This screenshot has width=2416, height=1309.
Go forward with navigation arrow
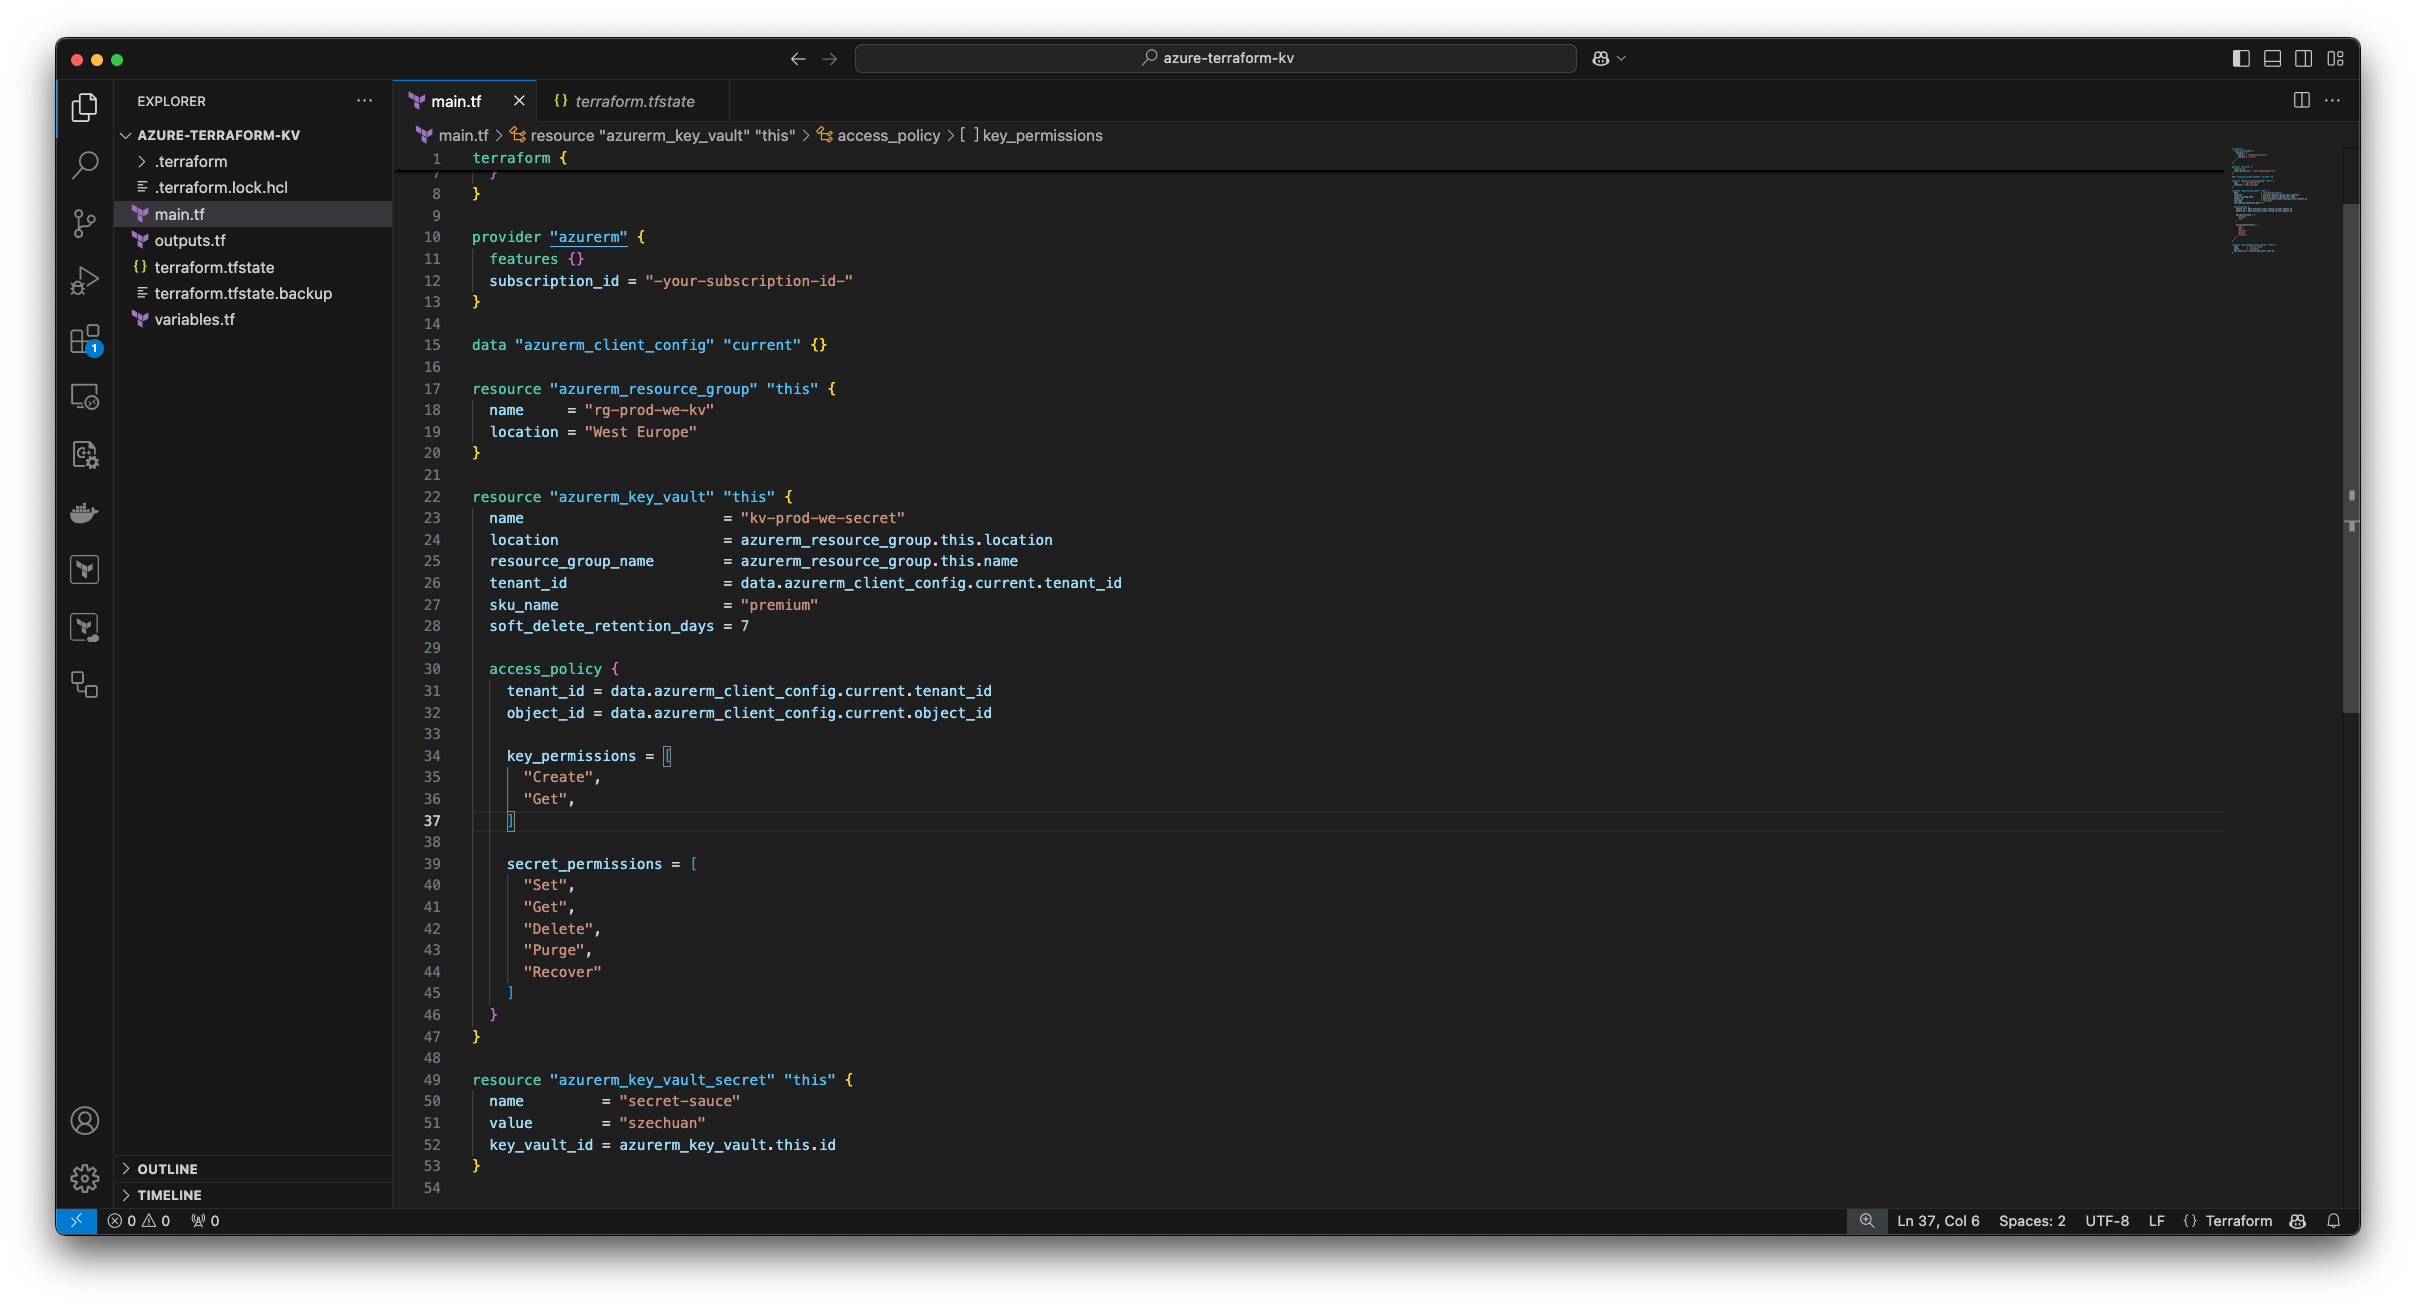click(830, 59)
